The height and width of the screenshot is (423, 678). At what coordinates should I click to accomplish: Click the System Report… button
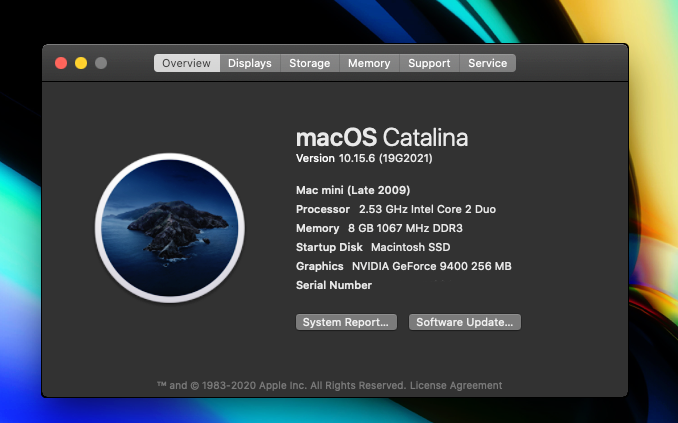346,322
